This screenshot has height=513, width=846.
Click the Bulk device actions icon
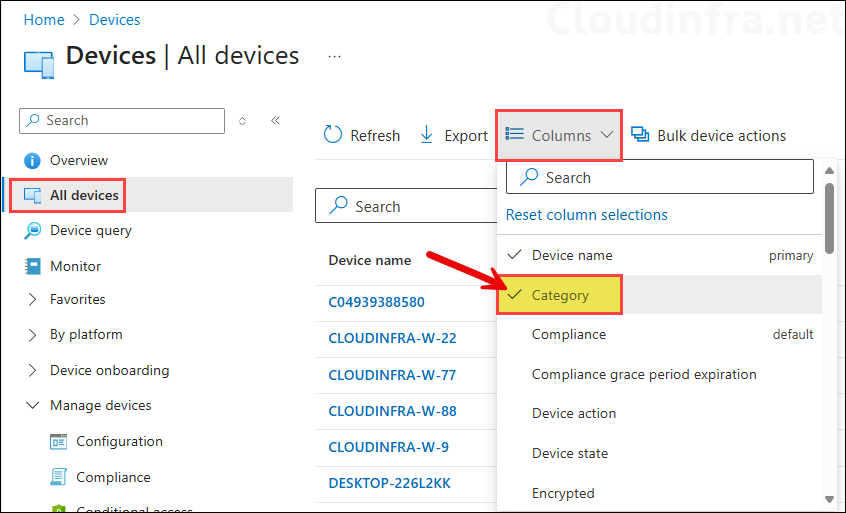640,136
